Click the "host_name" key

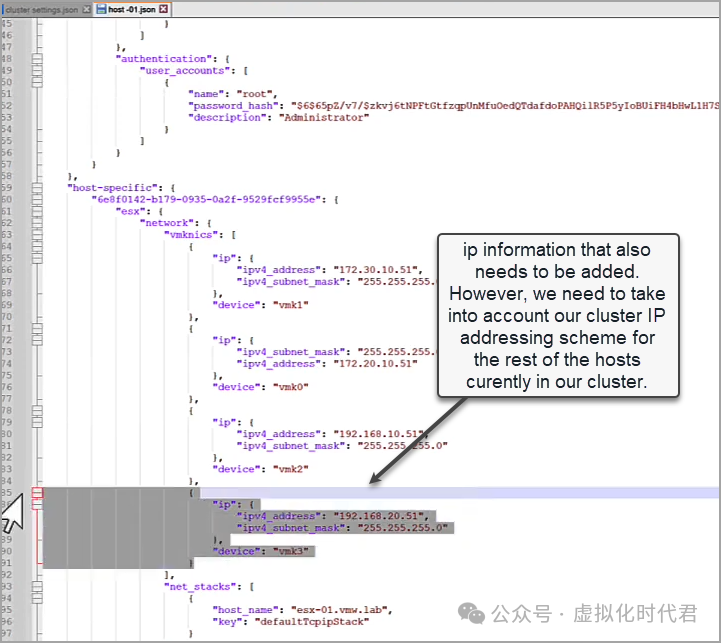246,610
